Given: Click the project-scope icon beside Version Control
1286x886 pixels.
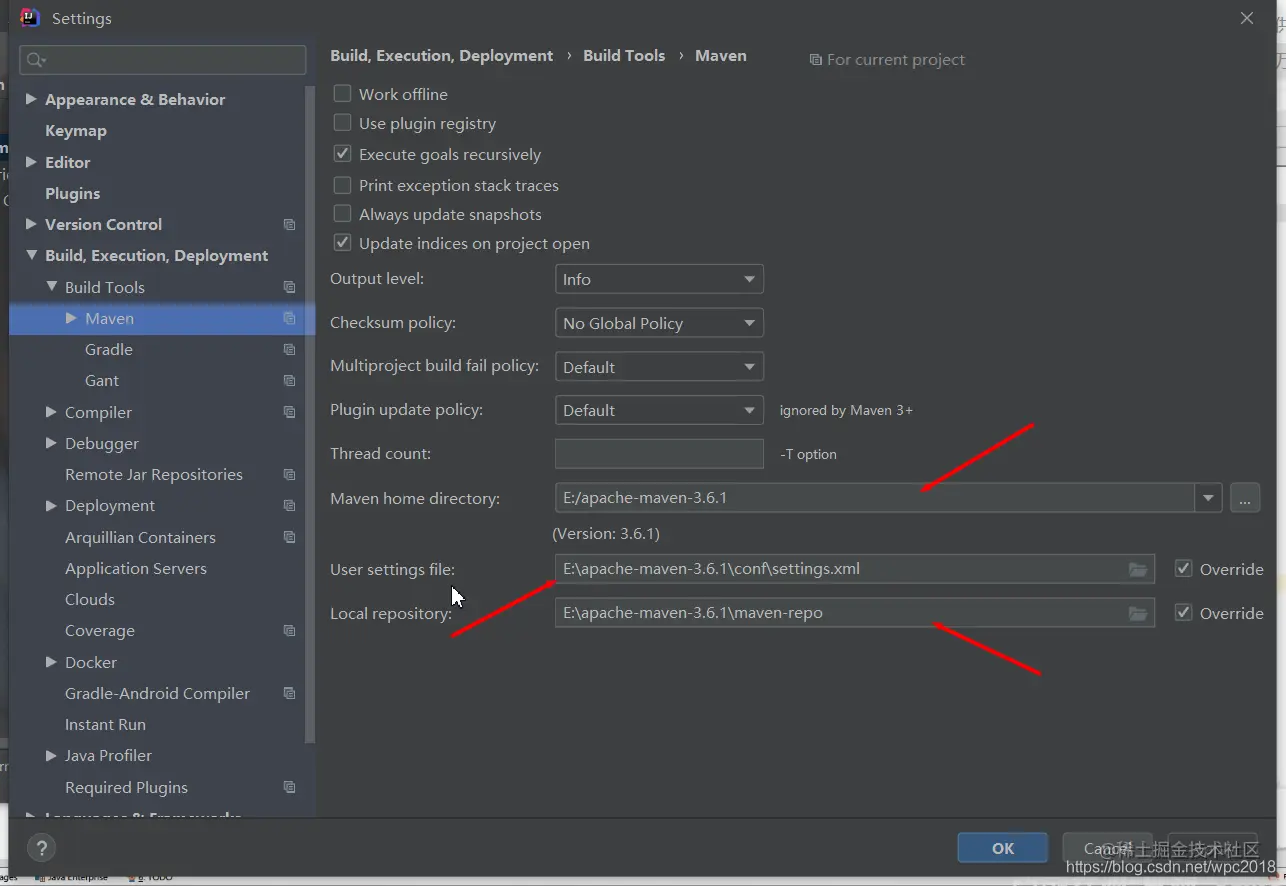Looking at the screenshot, I should (x=289, y=225).
